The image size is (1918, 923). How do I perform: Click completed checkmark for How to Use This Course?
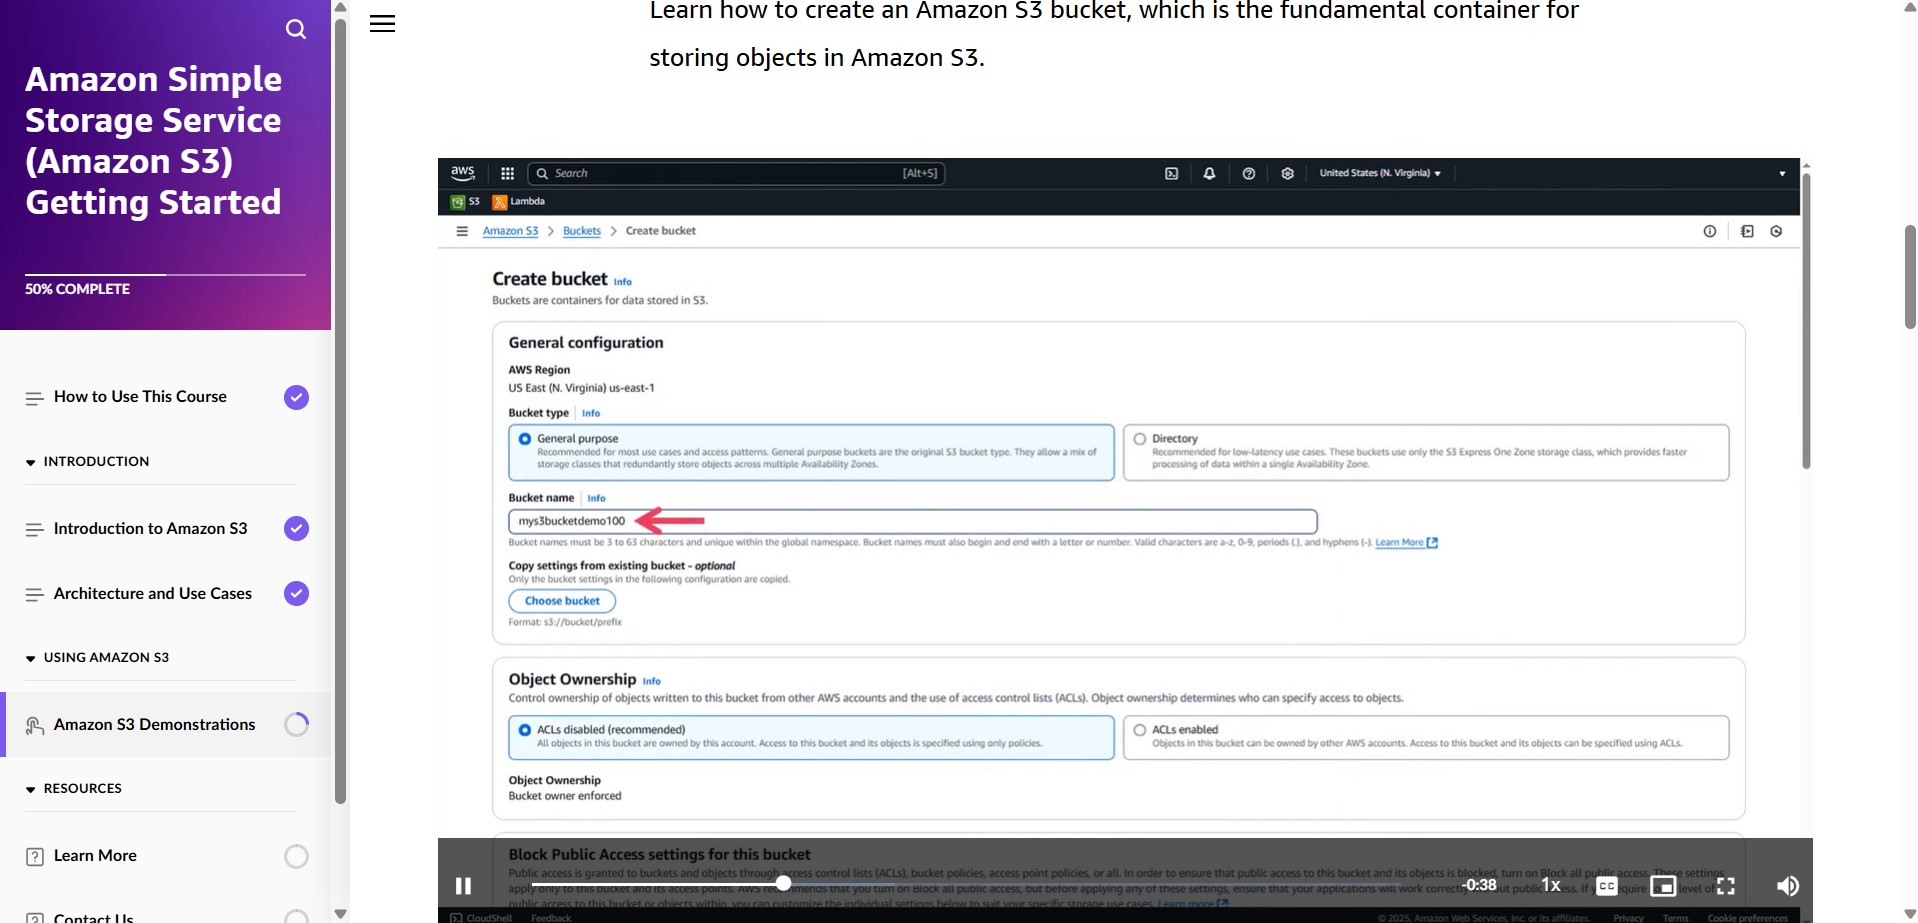[x=296, y=398]
